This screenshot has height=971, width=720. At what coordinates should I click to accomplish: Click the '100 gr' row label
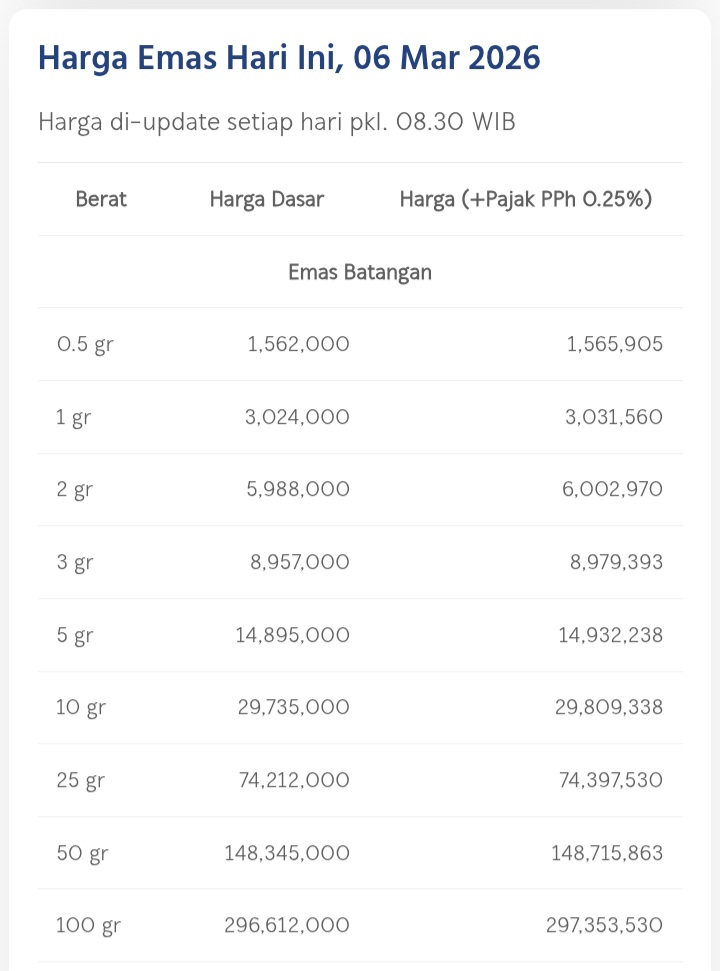click(x=88, y=925)
